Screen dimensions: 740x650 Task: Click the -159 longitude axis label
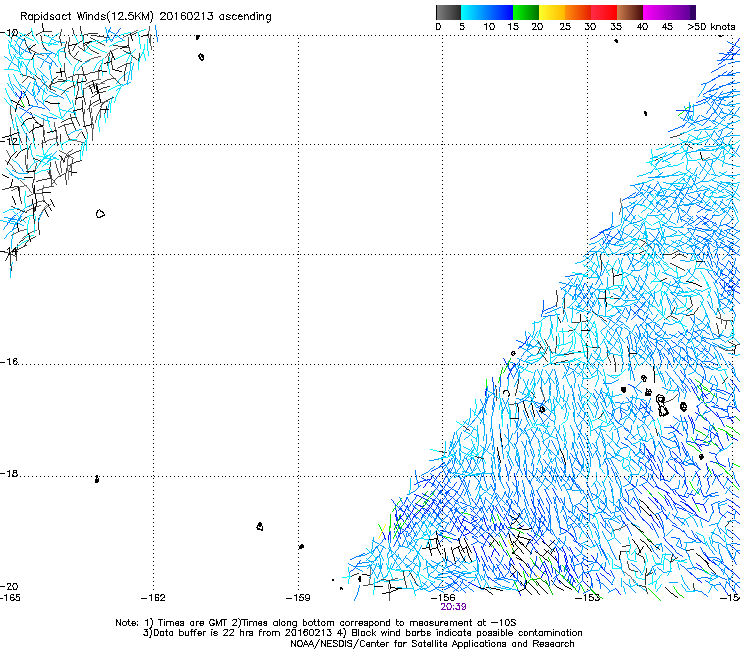coord(298,598)
